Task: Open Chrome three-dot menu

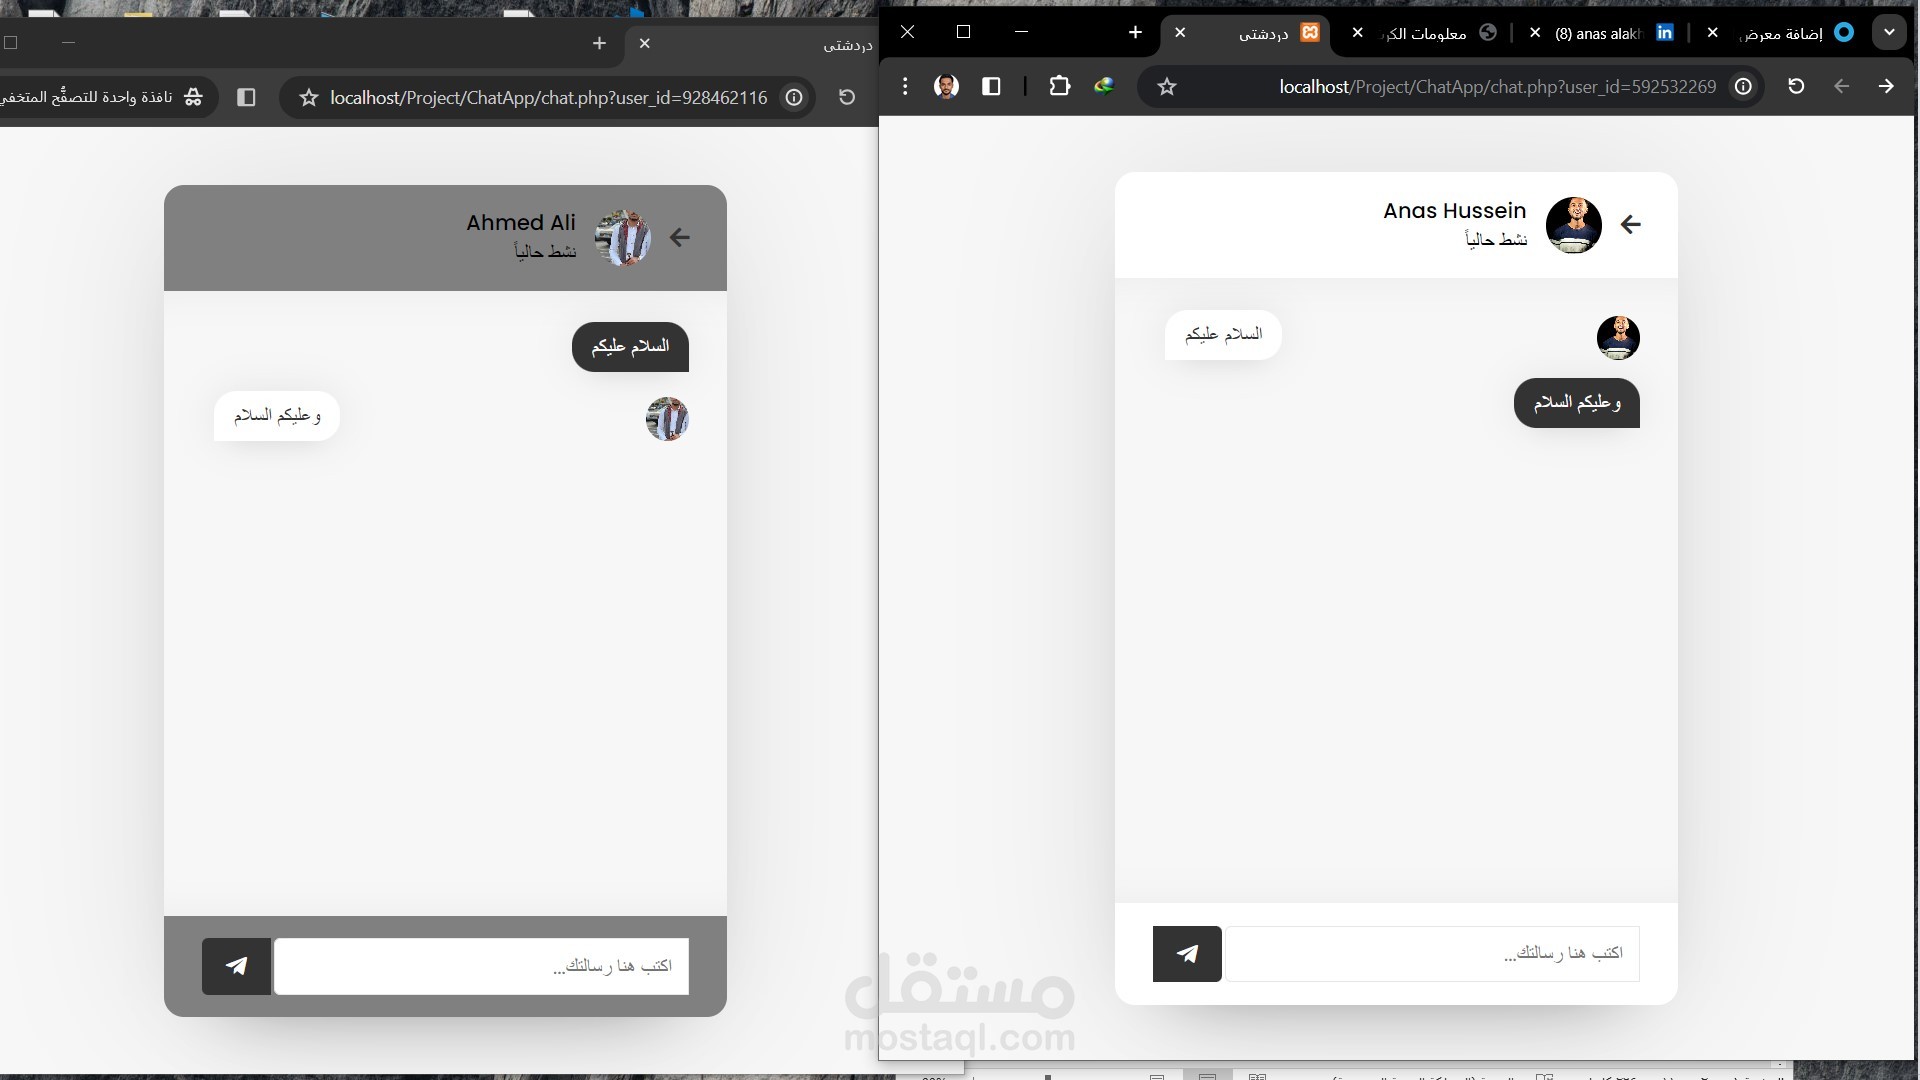Action: pos(905,86)
